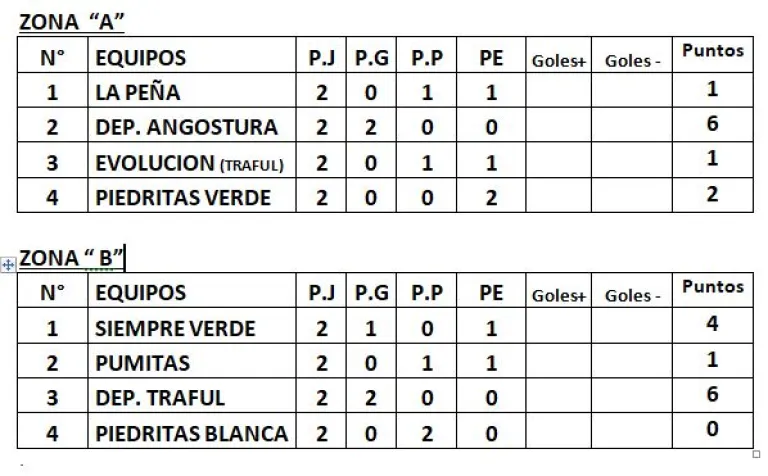Click PIEDRITAS BLANCA's Puntos value cell
The image size is (768, 476).
(712, 431)
